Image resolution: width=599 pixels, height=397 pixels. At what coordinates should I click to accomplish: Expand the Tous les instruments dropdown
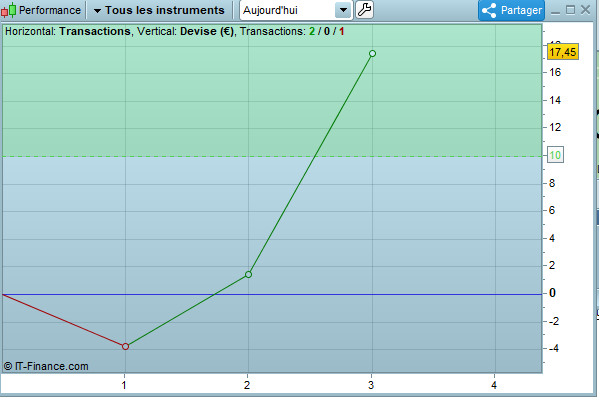[x=160, y=10]
